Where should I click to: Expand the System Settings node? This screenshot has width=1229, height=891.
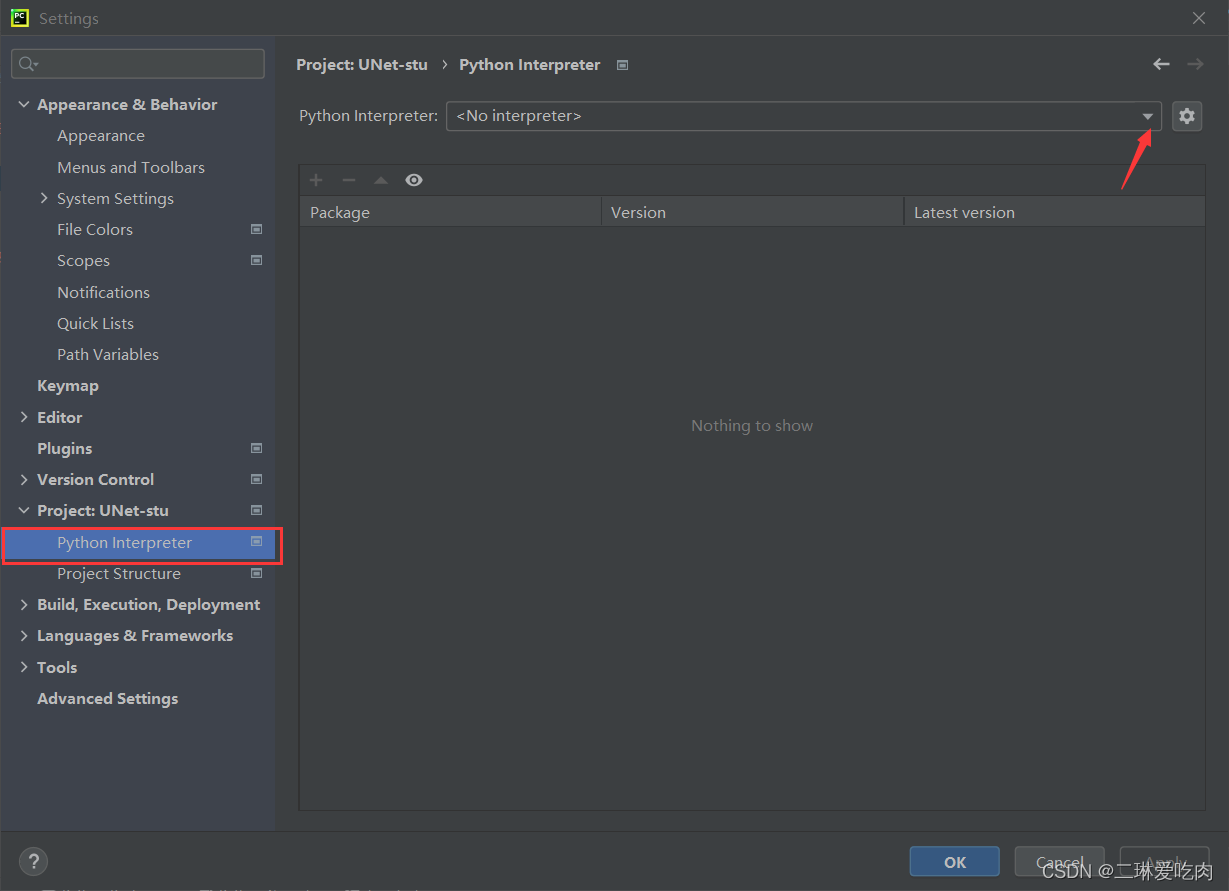[44, 198]
